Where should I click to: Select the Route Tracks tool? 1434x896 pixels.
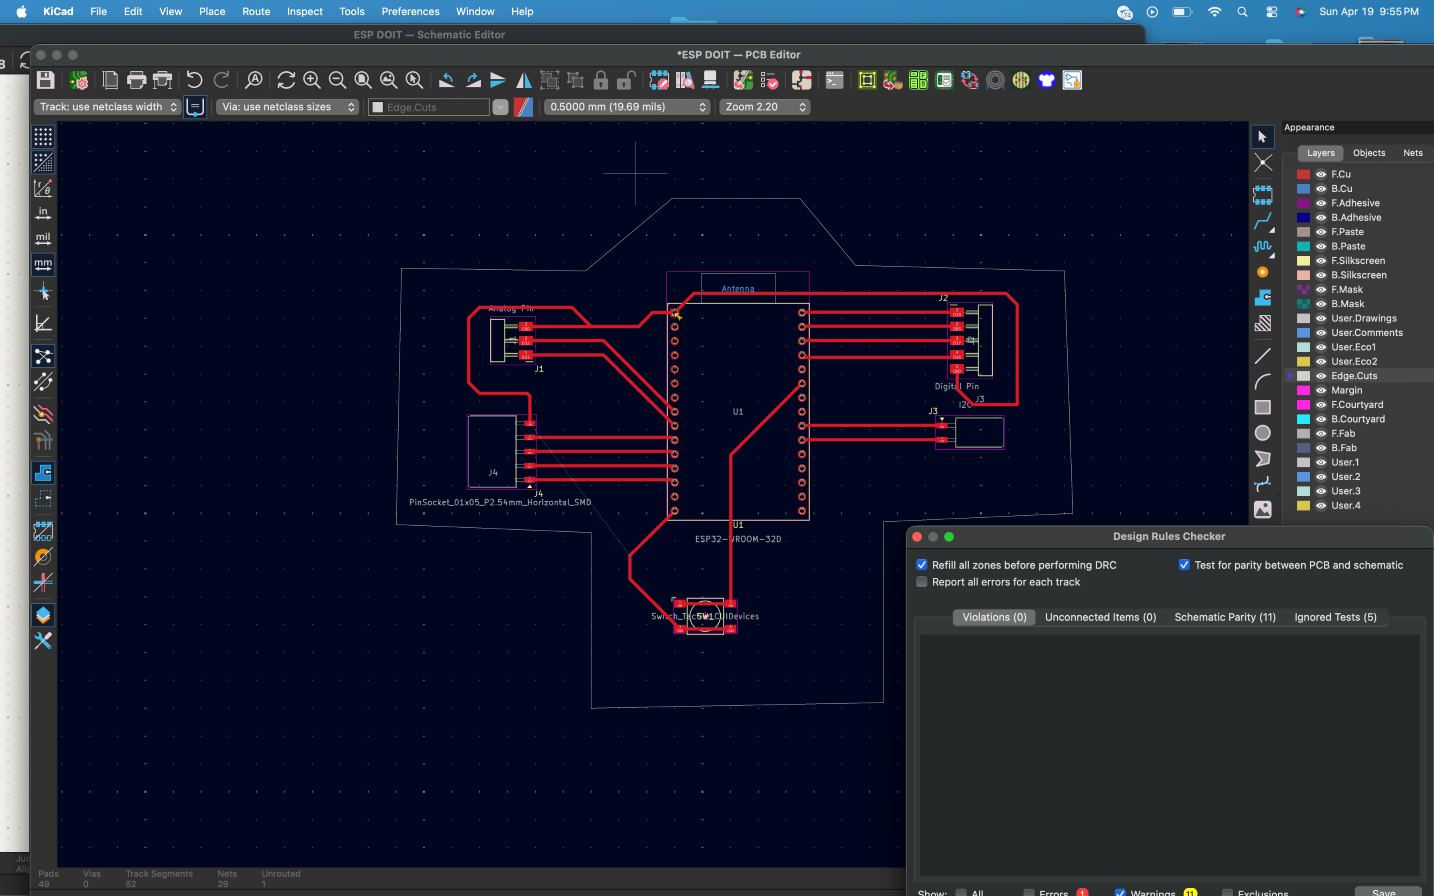1263,220
